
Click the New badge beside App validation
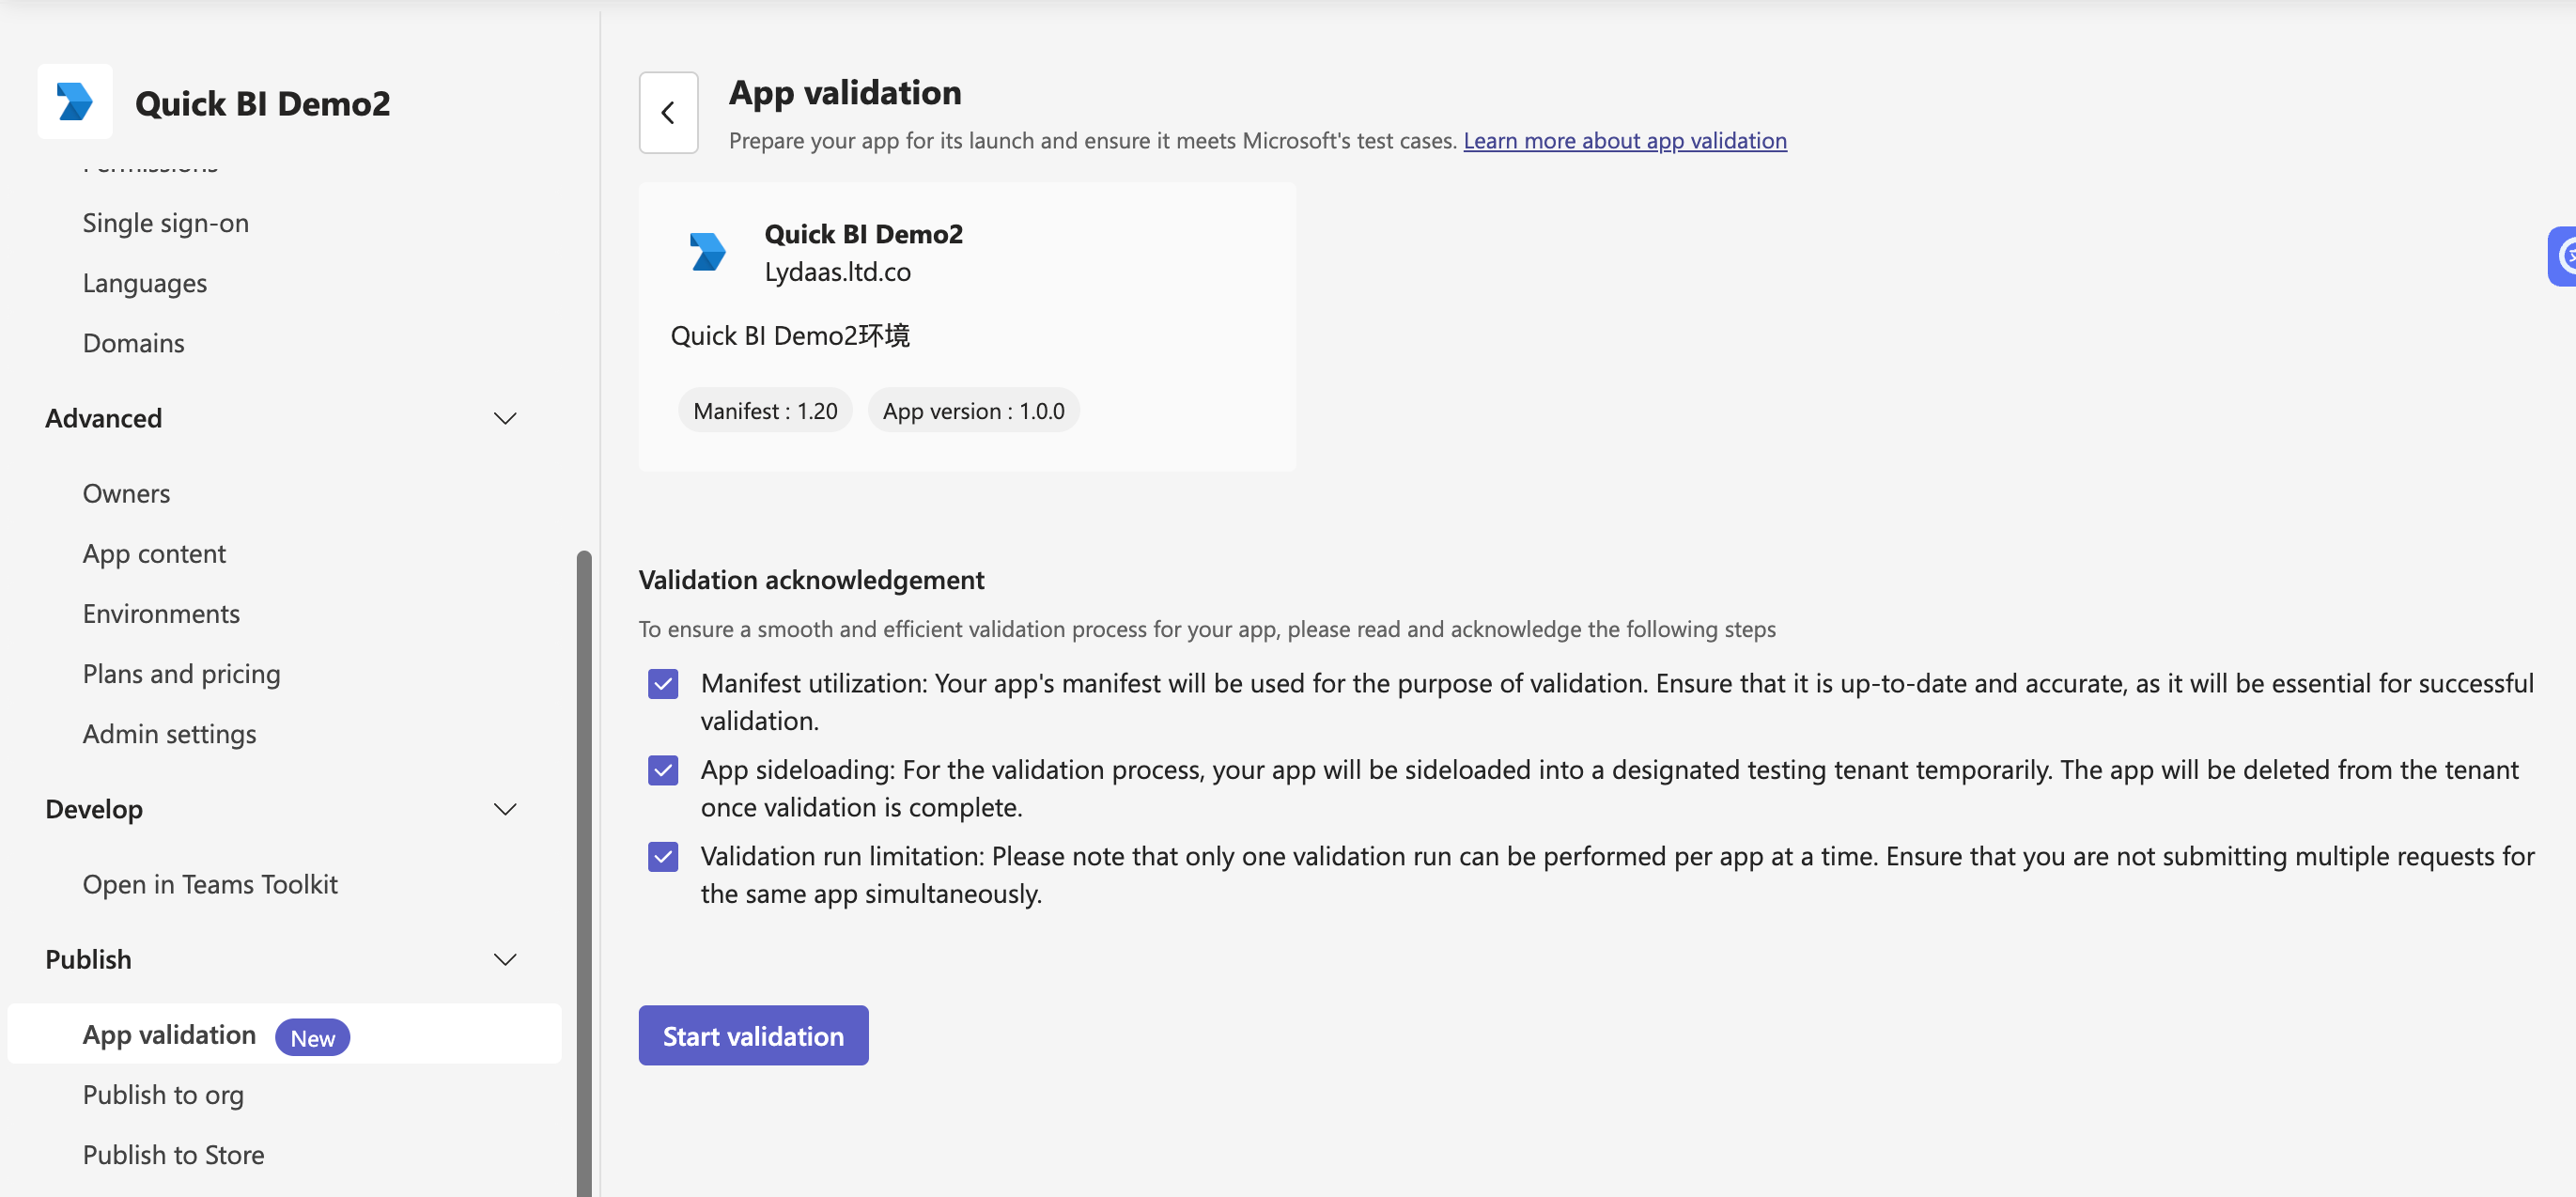tap(313, 1037)
